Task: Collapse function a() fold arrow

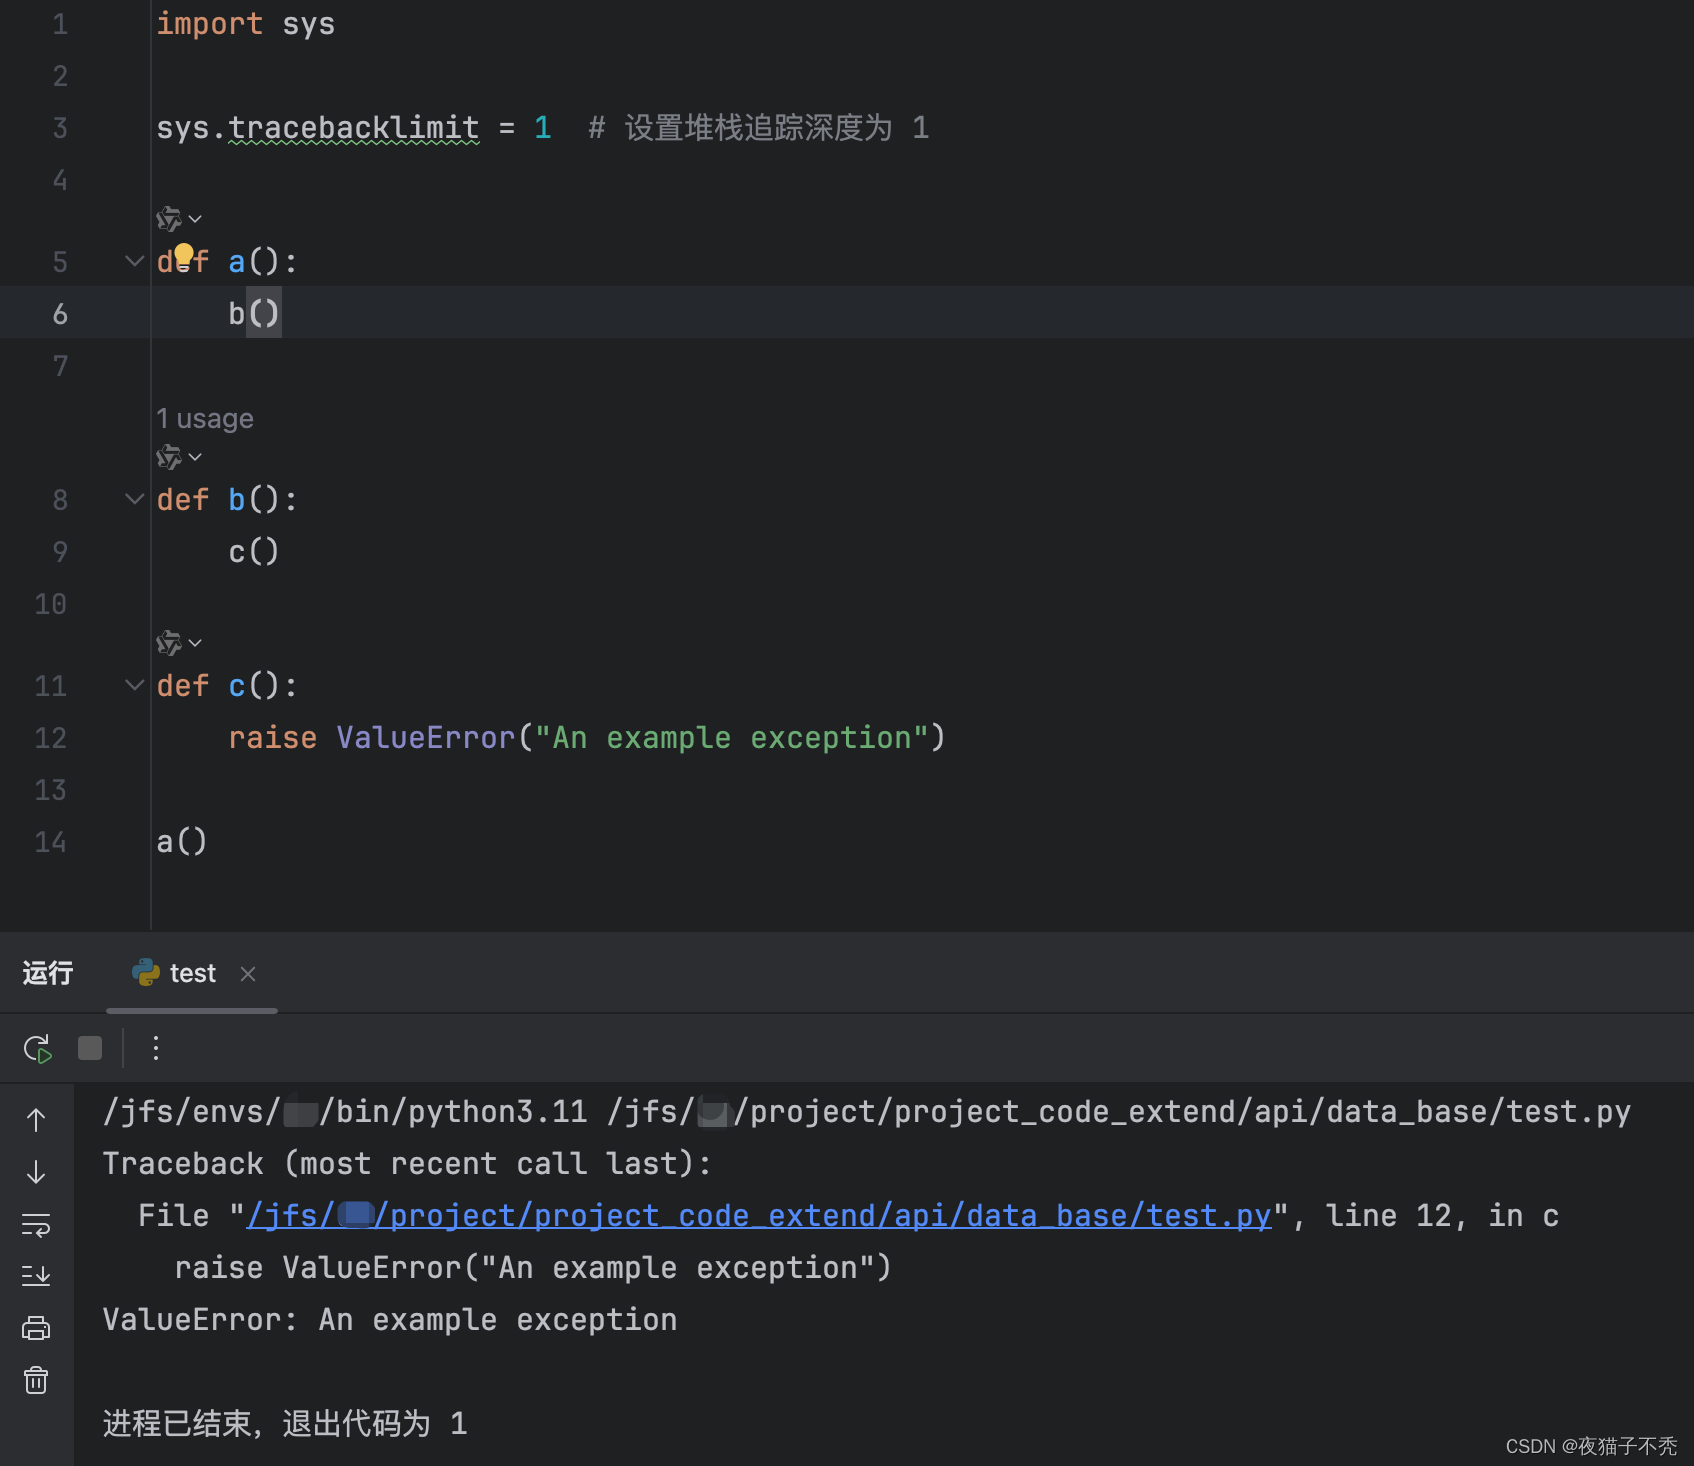Action: [x=134, y=261]
